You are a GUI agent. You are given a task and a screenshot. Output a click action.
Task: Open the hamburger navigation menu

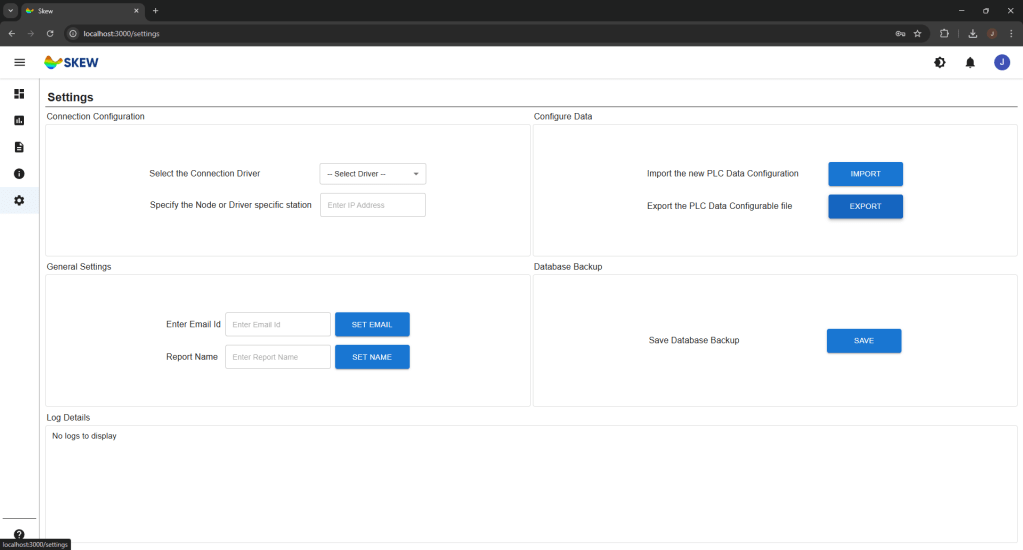tap(19, 62)
